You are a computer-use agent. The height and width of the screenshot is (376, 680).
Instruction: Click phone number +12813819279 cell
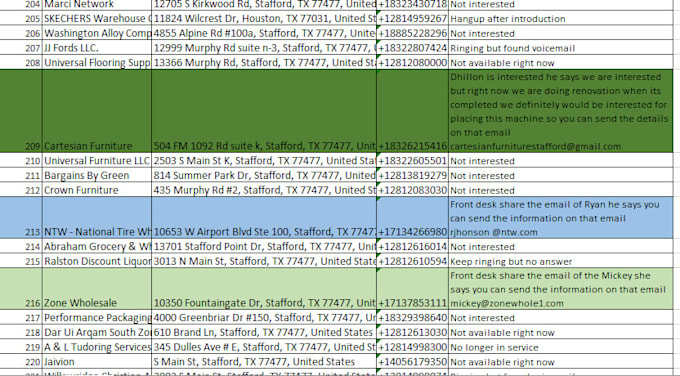[x=412, y=175]
